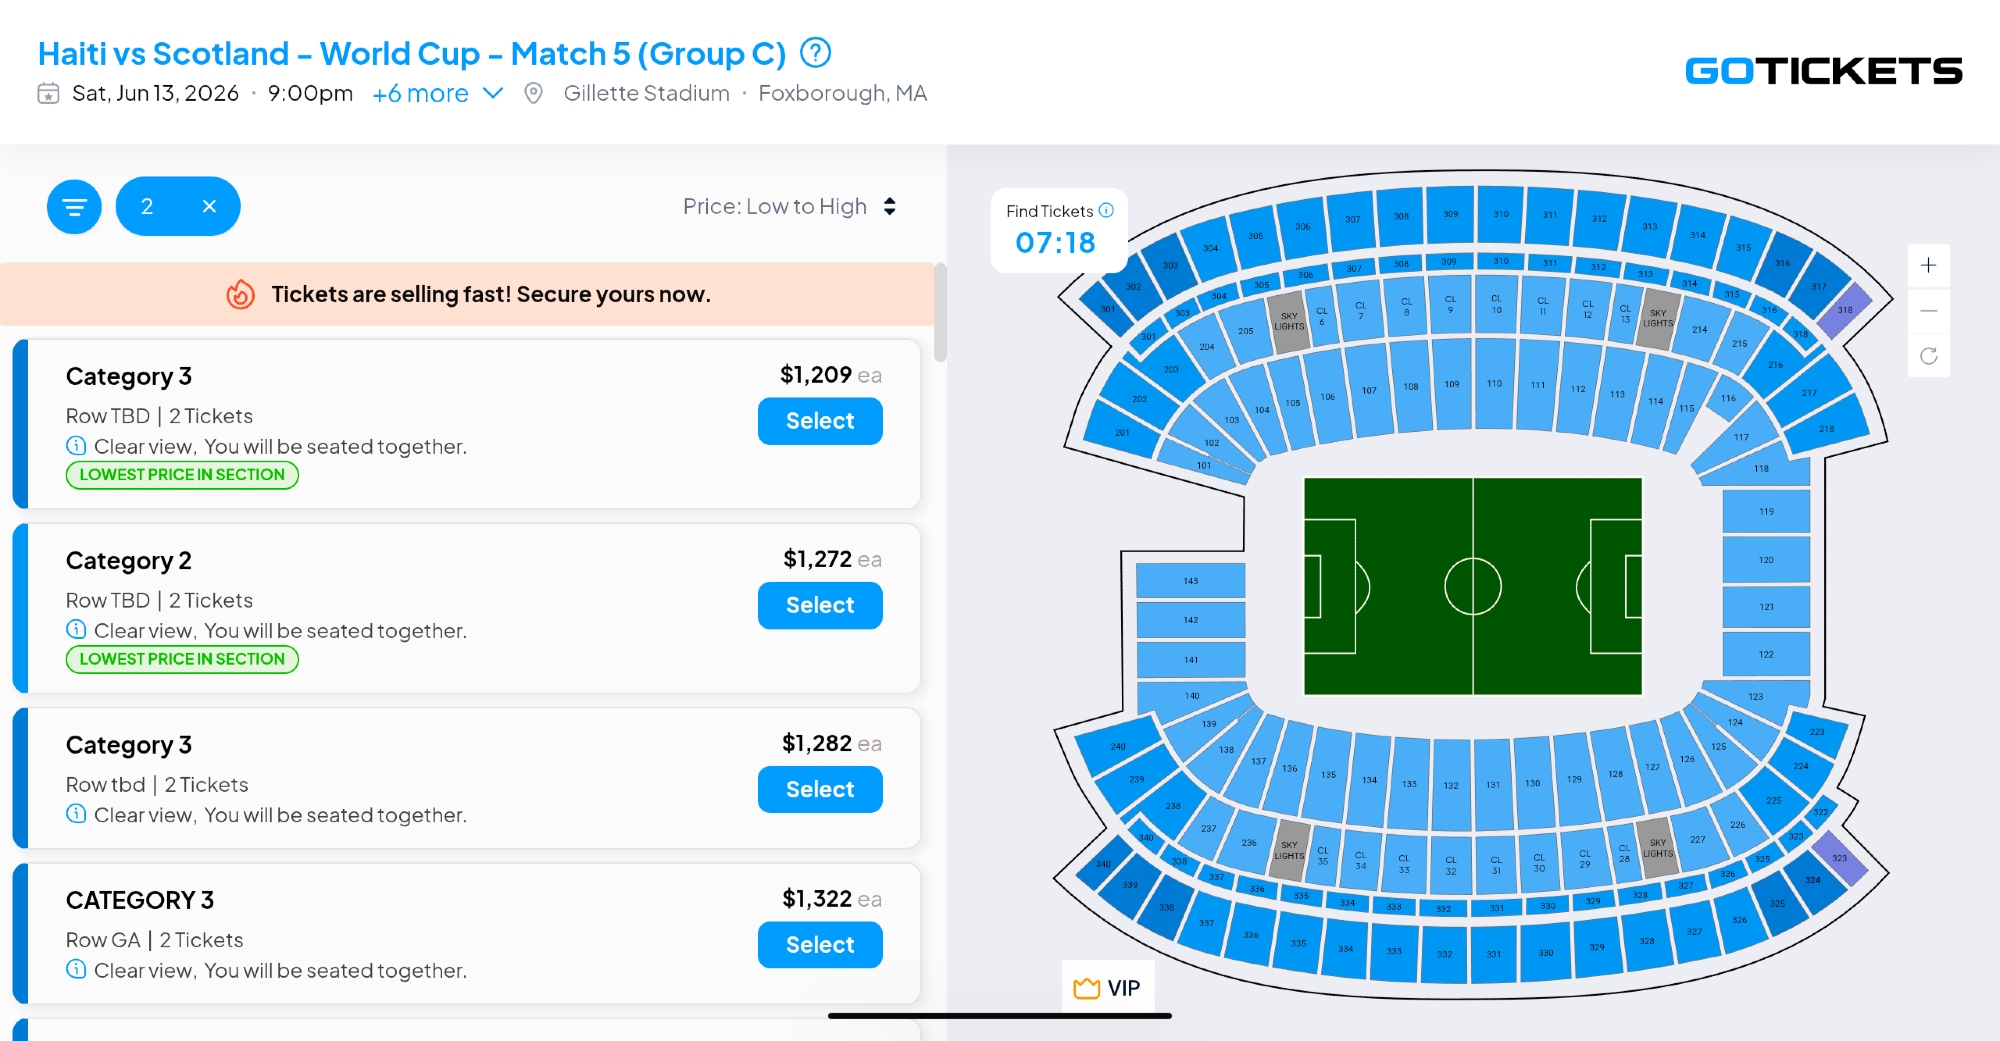Screen dimensions: 2000x1041
Task: Select the $1,282 Category 3 tickets
Action: pyautogui.click(x=820, y=789)
